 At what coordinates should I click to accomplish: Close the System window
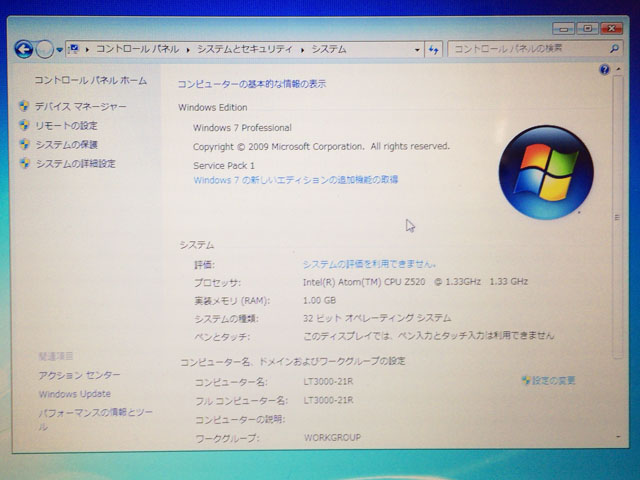click(x=611, y=28)
